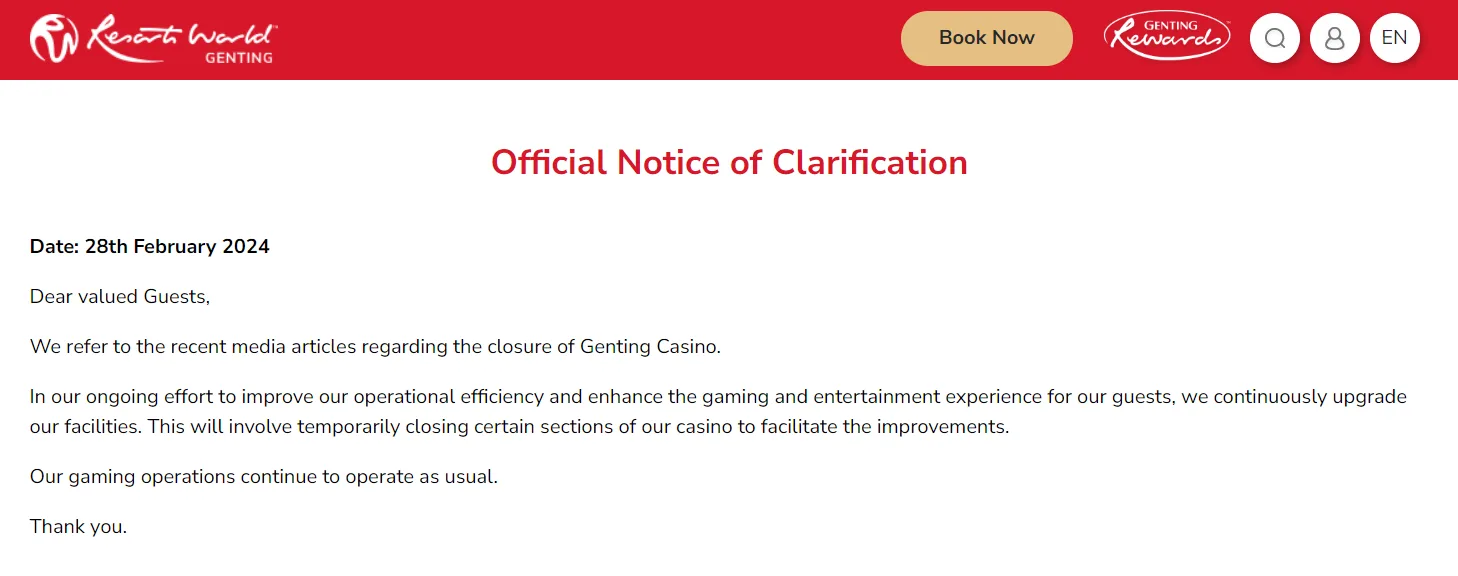Click the "Thank you." closing line

click(78, 526)
